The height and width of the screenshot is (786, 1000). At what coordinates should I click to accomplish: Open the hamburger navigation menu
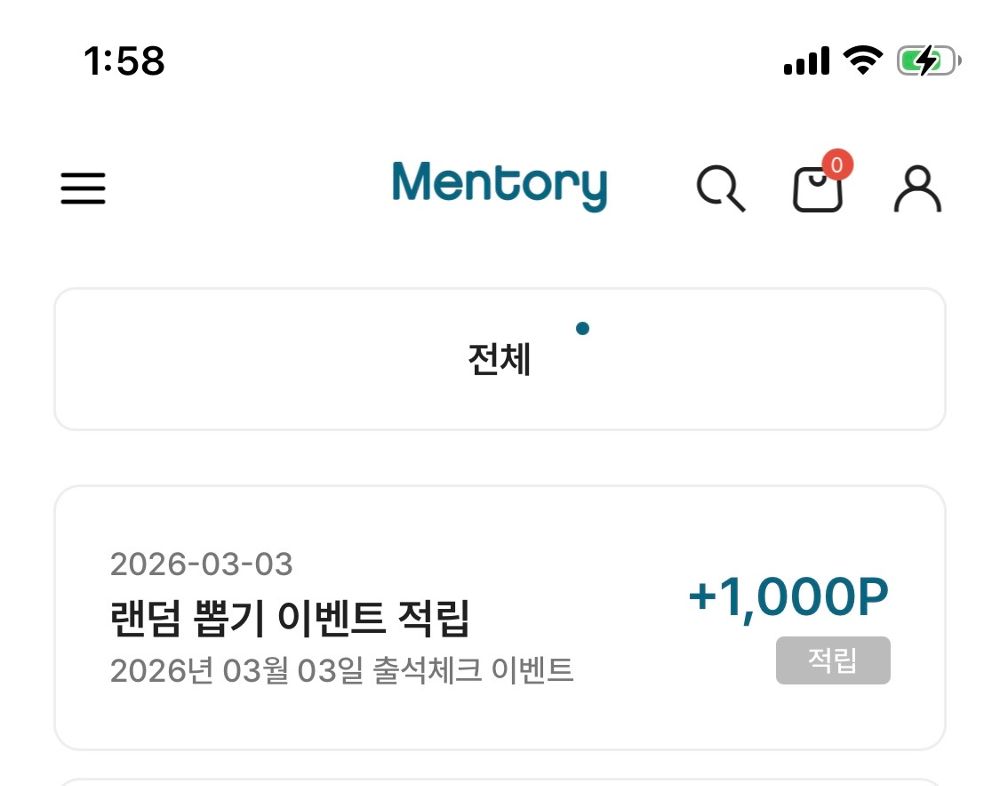pyautogui.click(x=83, y=188)
